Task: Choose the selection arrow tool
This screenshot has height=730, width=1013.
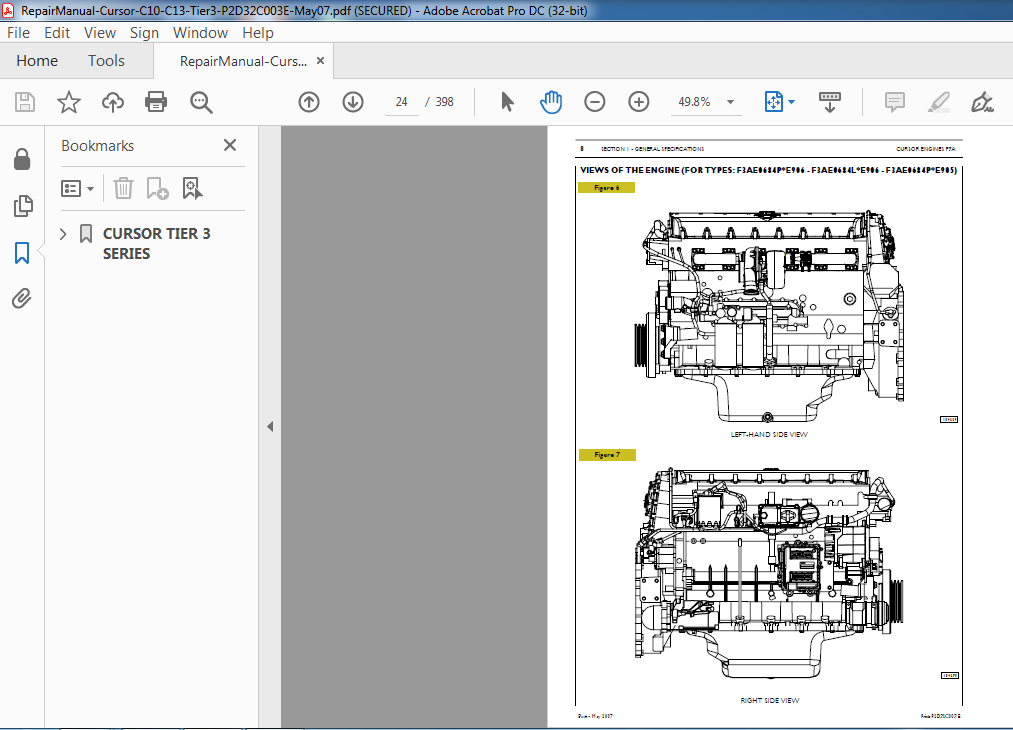Action: 507,102
